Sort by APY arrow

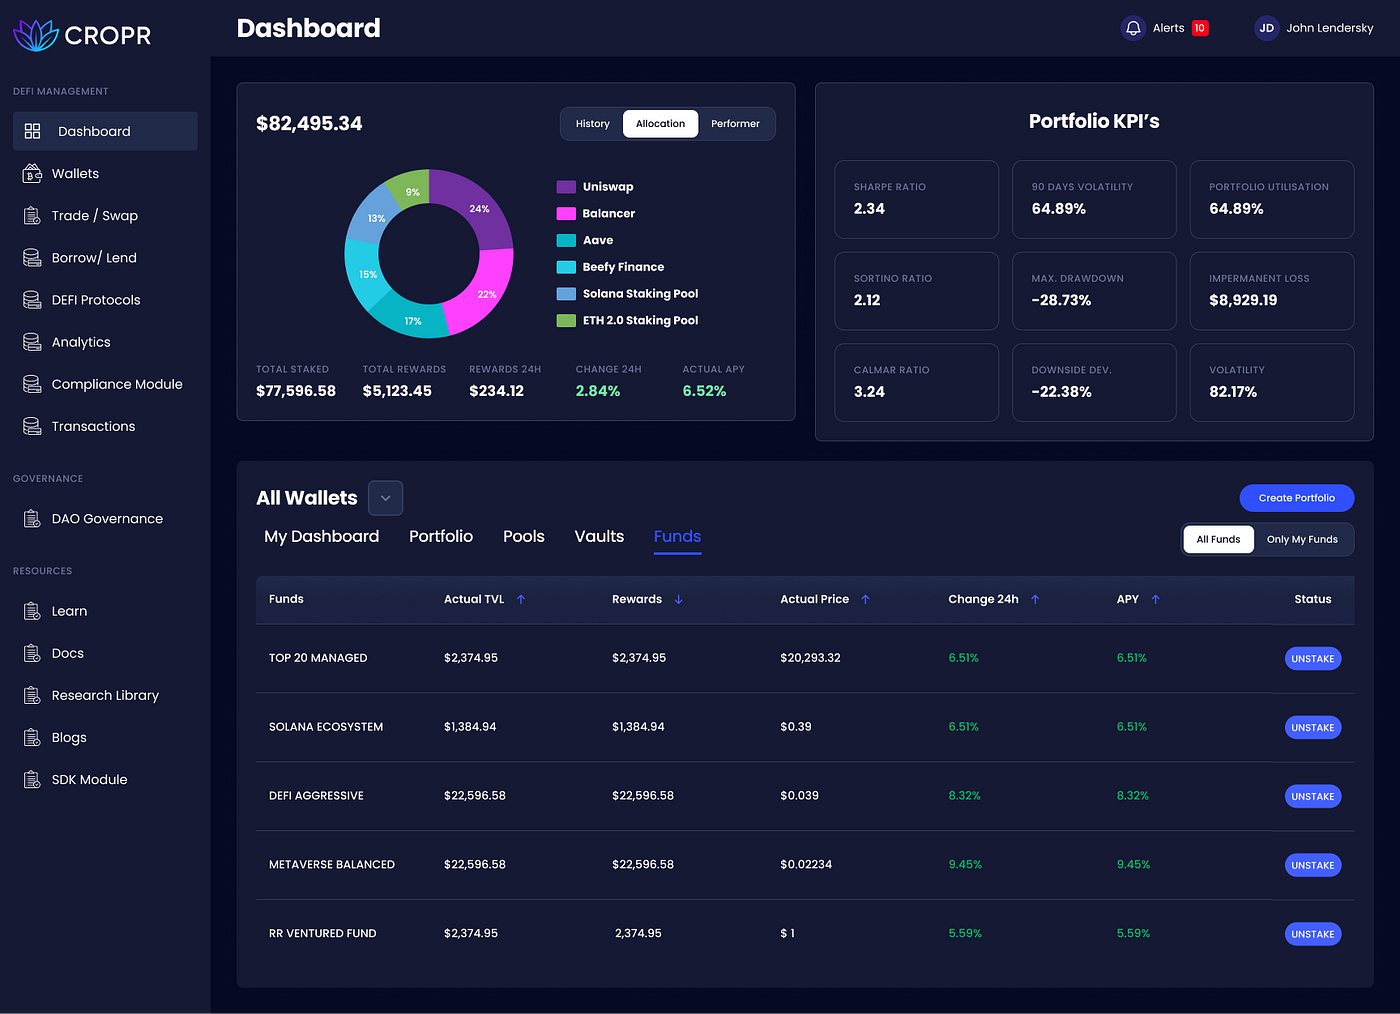[x=1156, y=599]
